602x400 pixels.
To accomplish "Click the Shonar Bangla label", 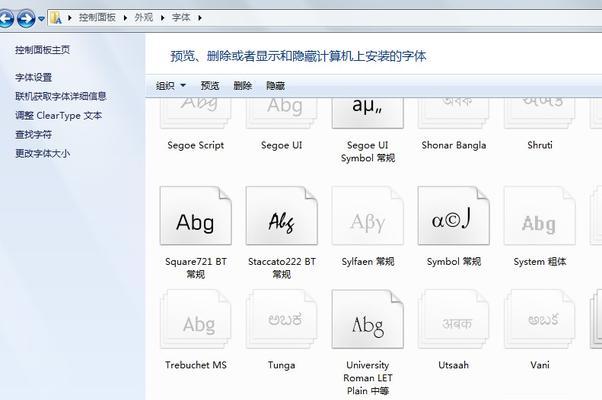I will point(454,145).
